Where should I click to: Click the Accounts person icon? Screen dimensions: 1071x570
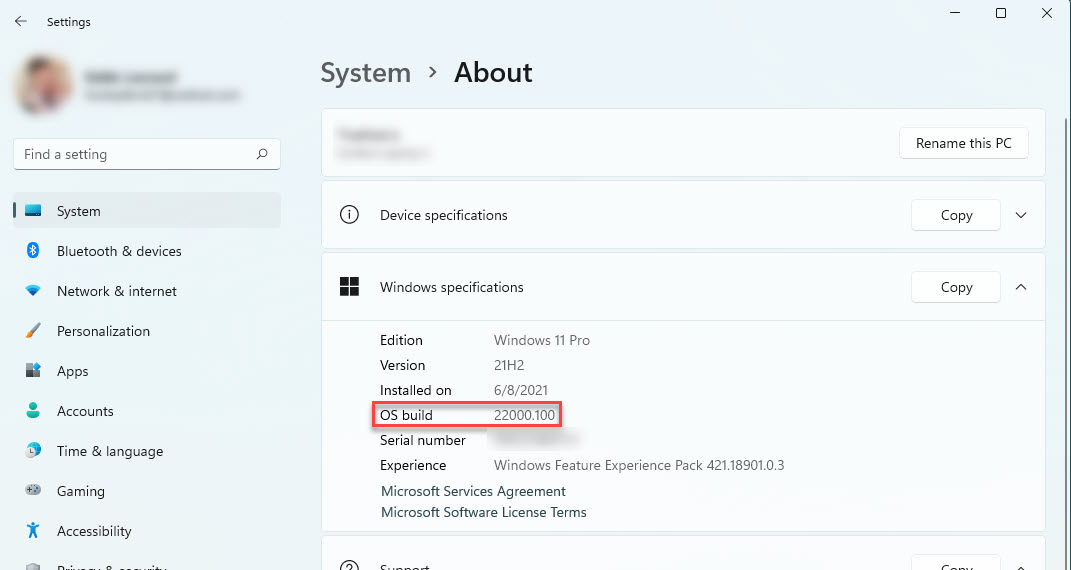tap(33, 411)
